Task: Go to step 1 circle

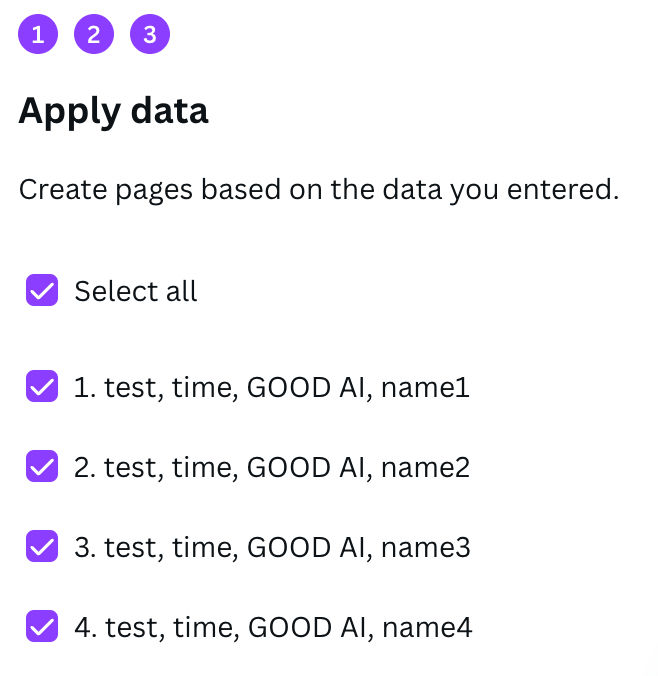Action: click(x=38, y=35)
